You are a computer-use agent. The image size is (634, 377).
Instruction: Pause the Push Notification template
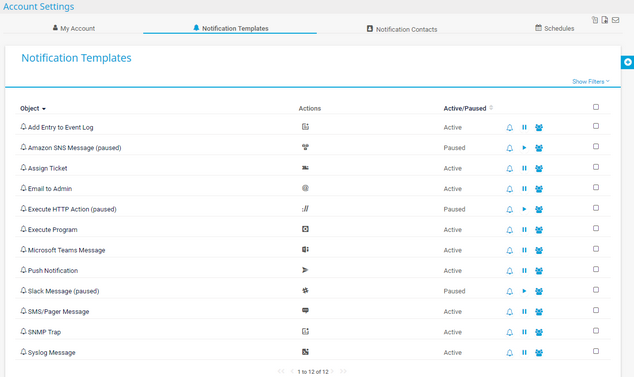click(x=524, y=271)
